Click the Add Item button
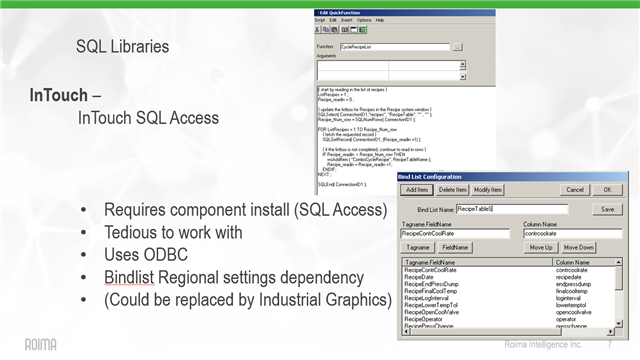640x360 pixels. [x=417, y=190]
